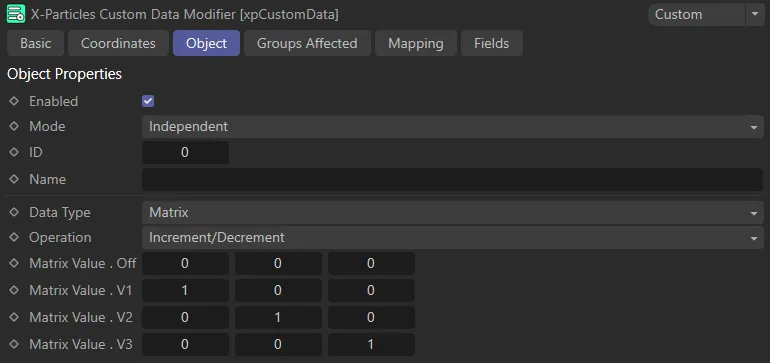Open the Custom preset dropdown arrow

point(755,14)
